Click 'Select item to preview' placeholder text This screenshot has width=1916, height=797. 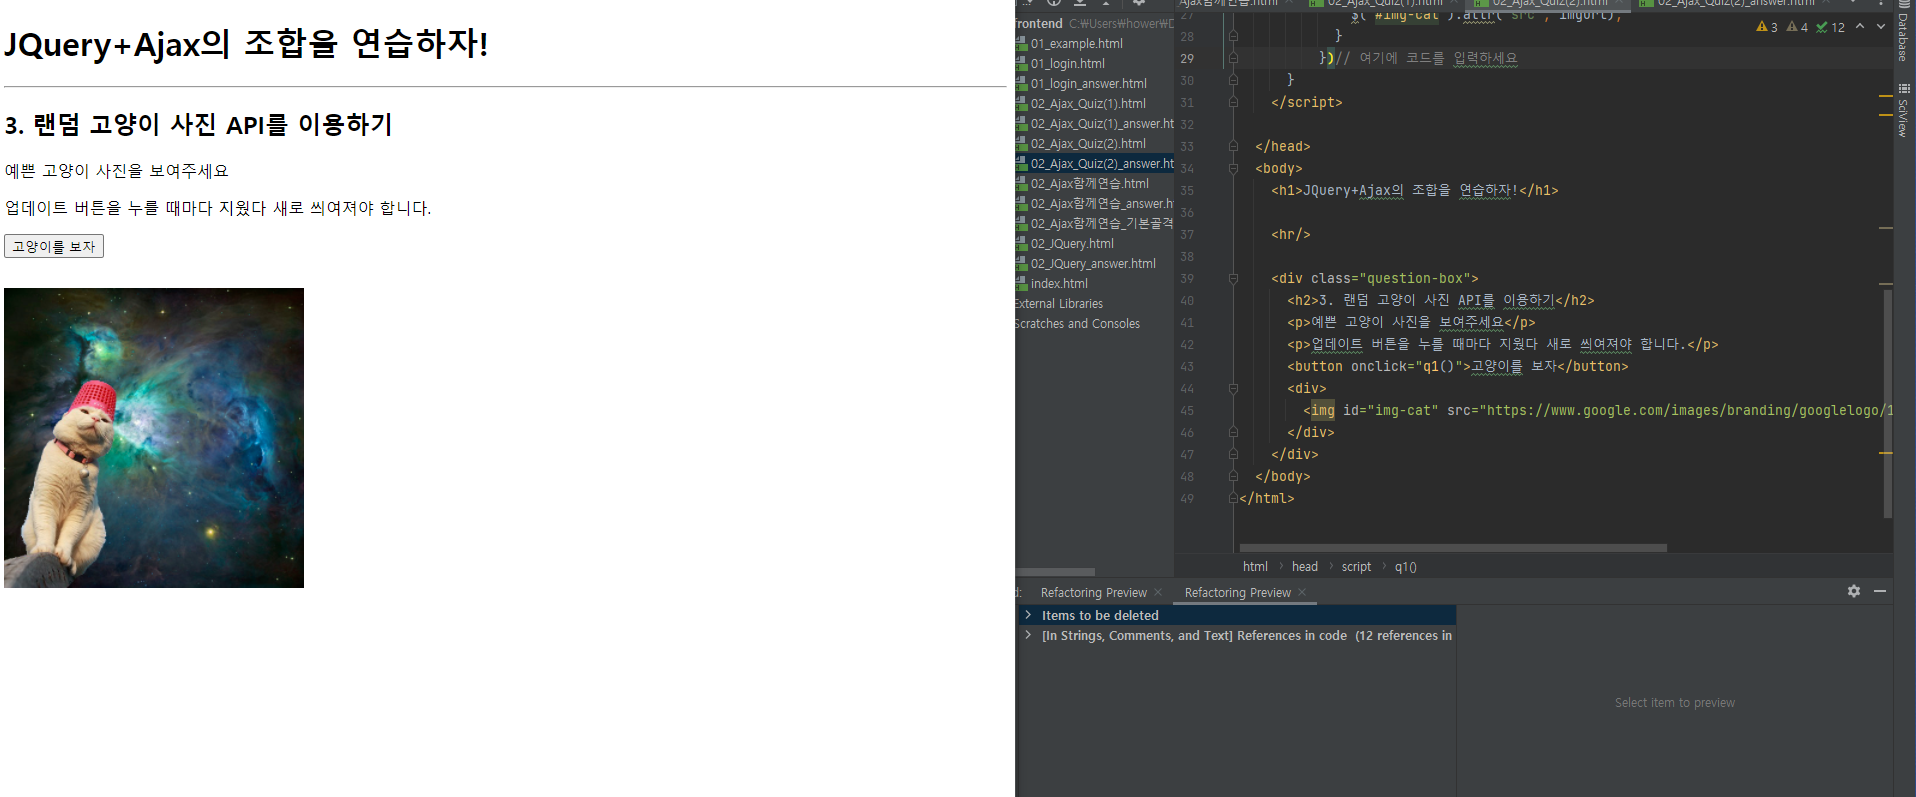pos(1674,703)
